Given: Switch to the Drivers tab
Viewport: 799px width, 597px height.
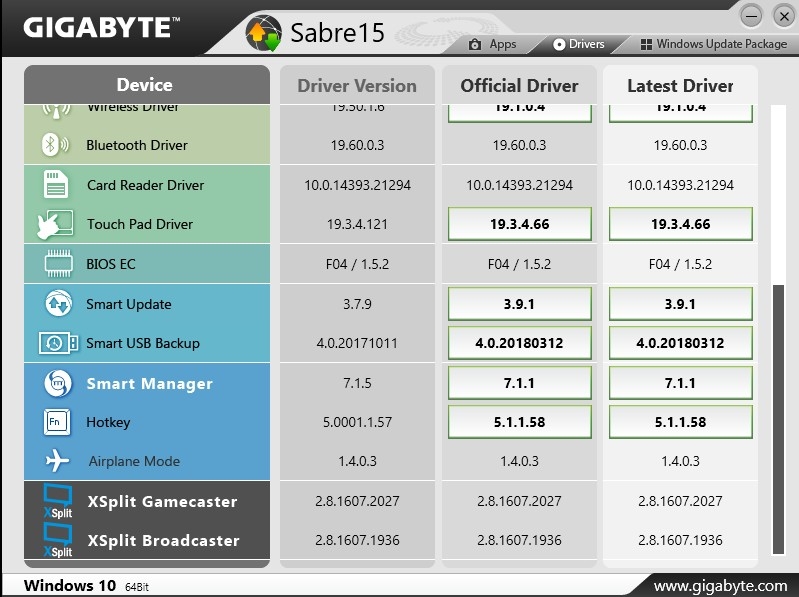Looking at the screenshot, I should click(579, 44).
